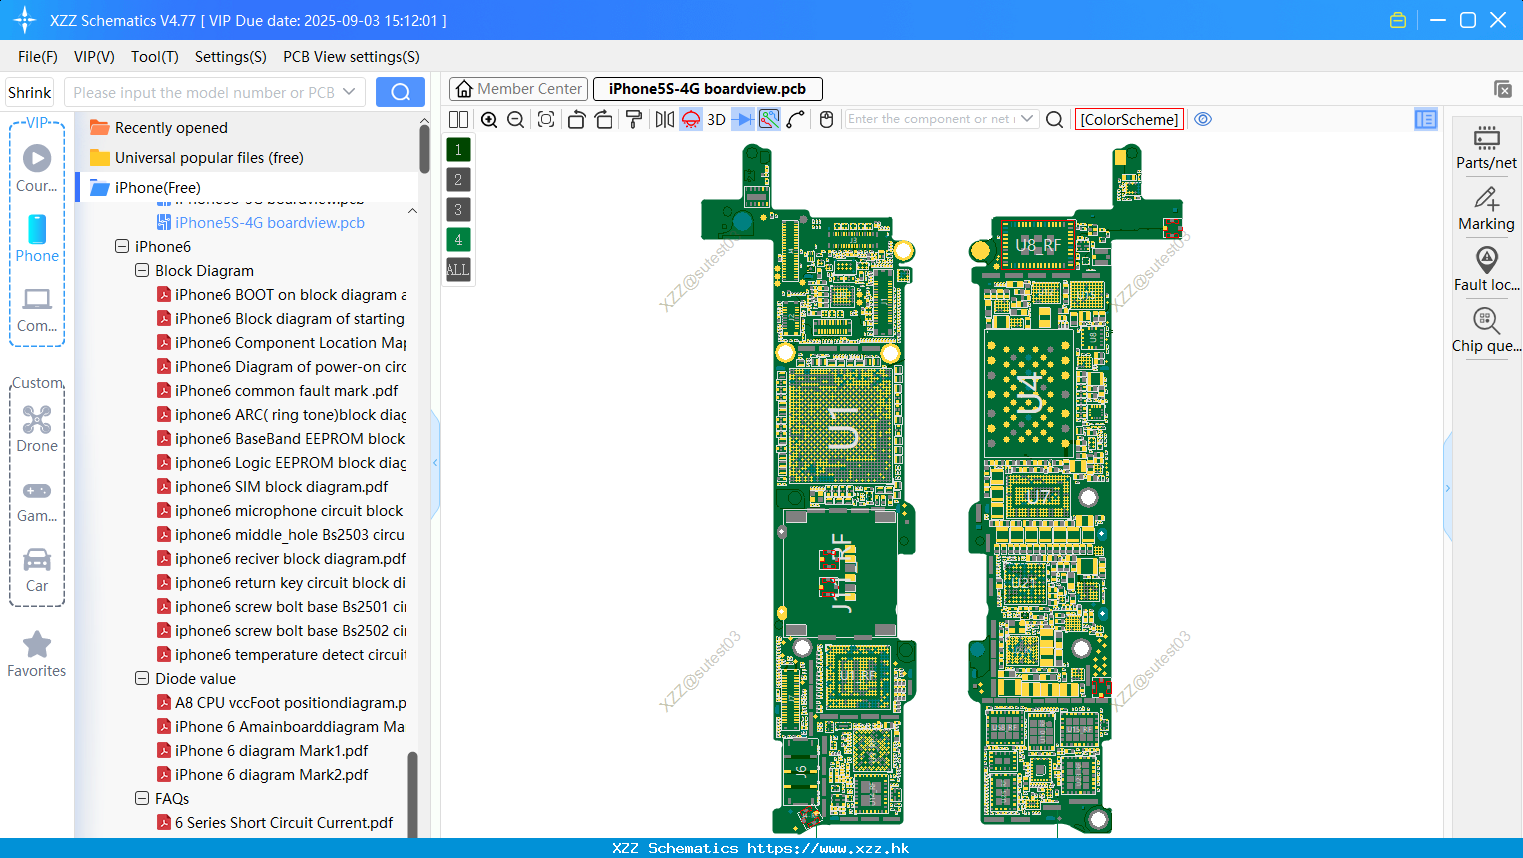The width and height of the screenshot is (1523, 858).
Task: Open the Parts/net panel
Action: 1486,148
